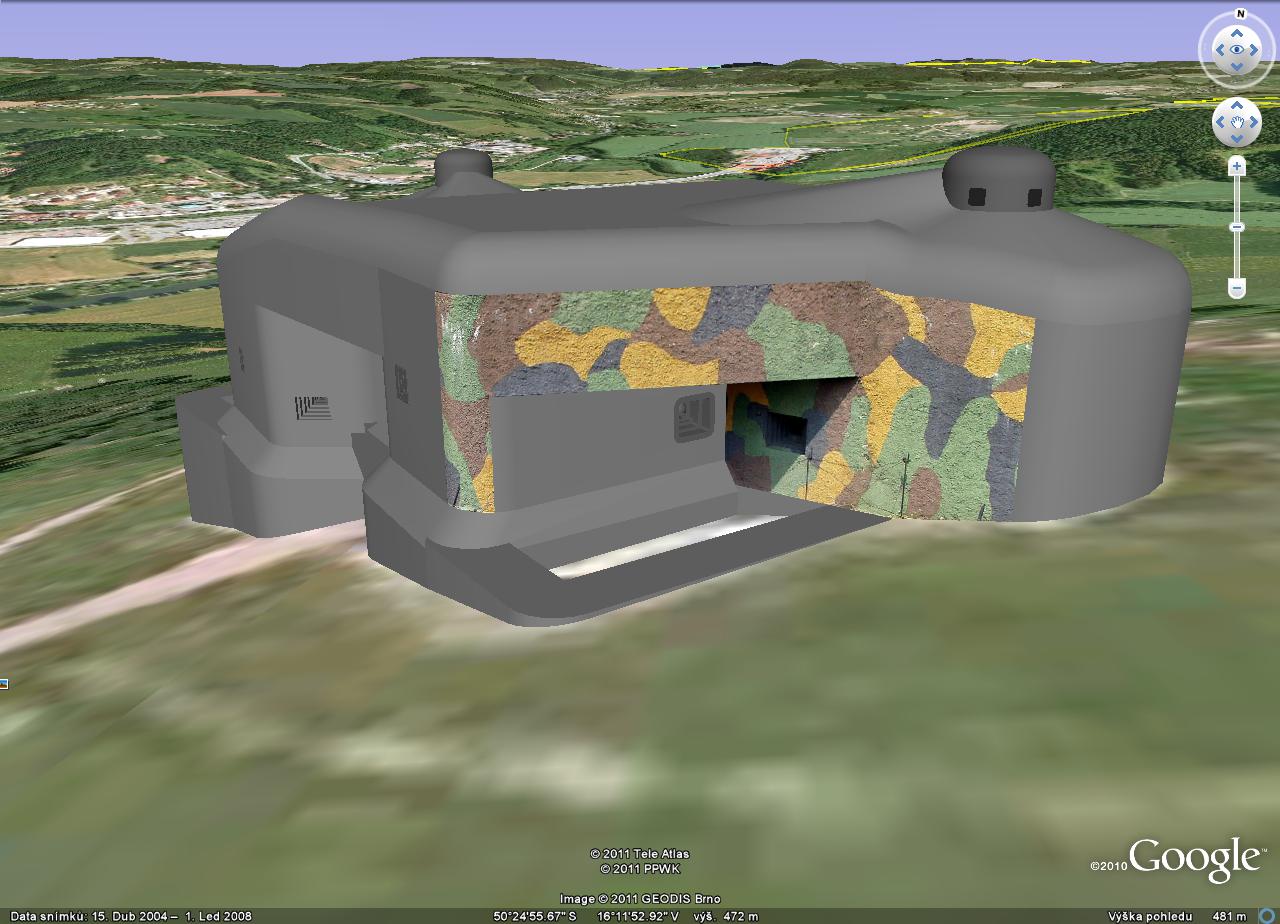Click the zoom slider handle
1280x924 pixels.
(1237, 227)
